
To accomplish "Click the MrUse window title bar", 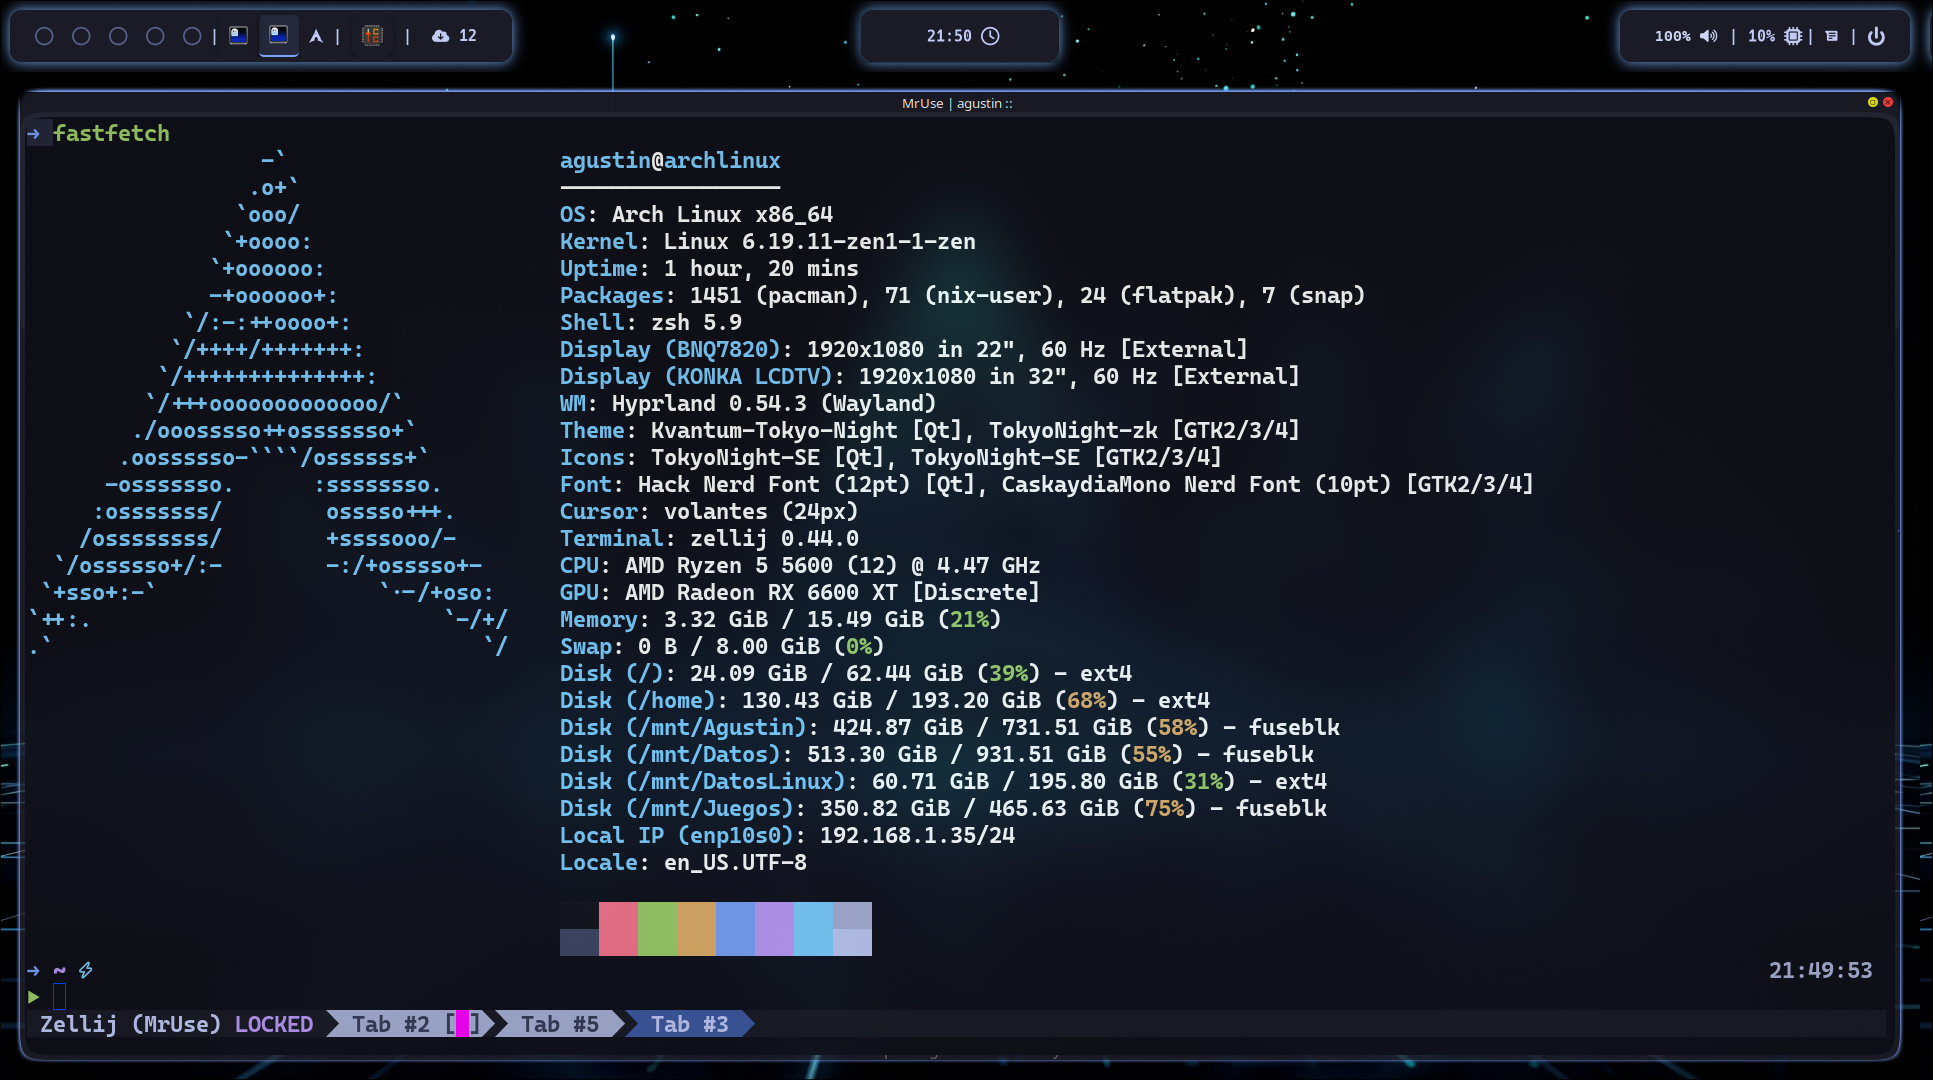I will (956, 103).
